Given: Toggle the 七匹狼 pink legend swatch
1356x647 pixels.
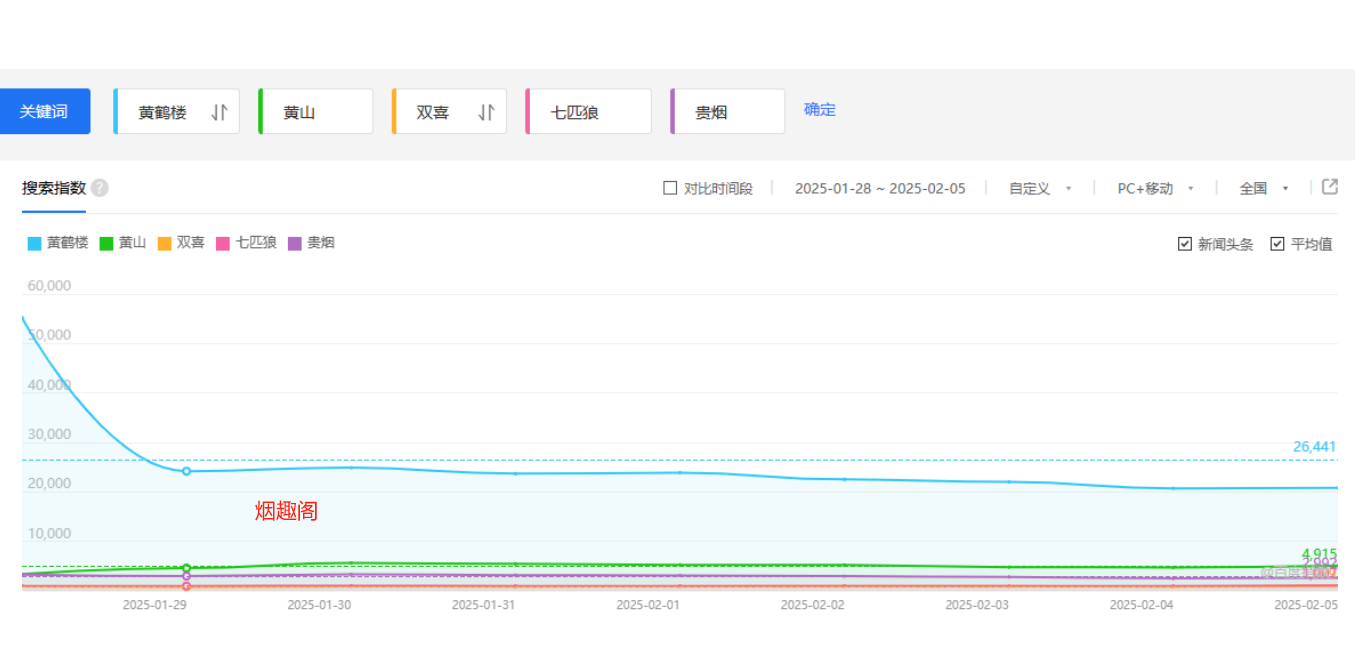Looking at the screenshot, I should (x=223, y=243).
